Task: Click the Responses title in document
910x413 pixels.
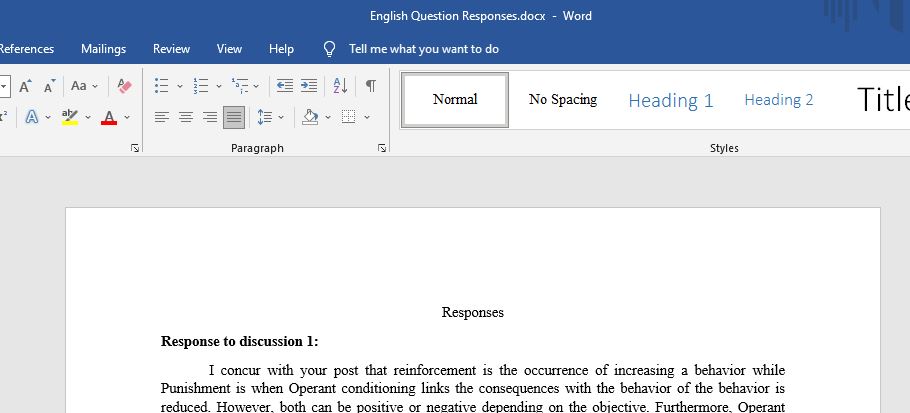Action: [472, 313]
